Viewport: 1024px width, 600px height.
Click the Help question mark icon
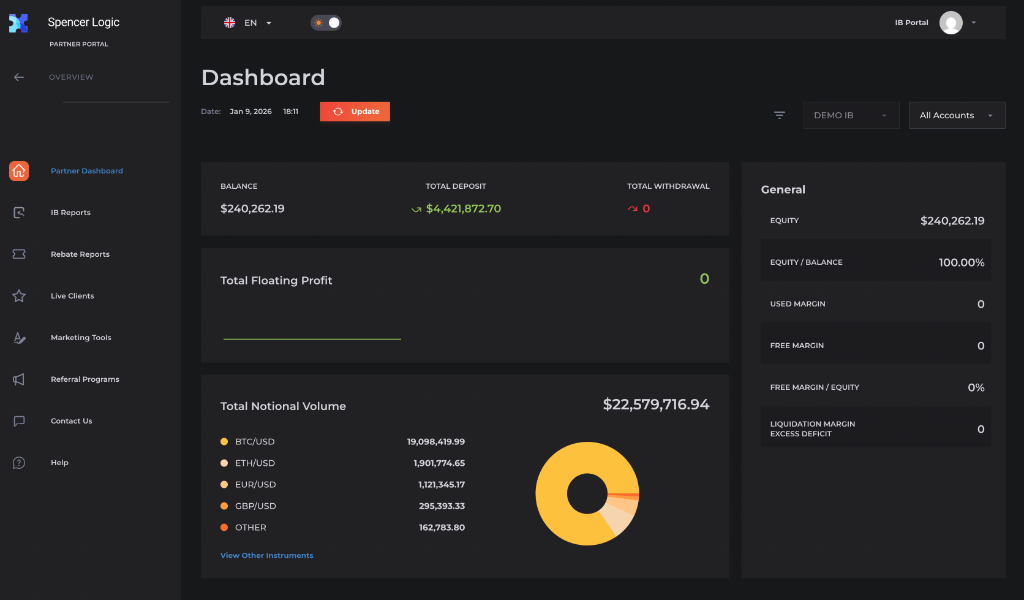tap(18, 462)
